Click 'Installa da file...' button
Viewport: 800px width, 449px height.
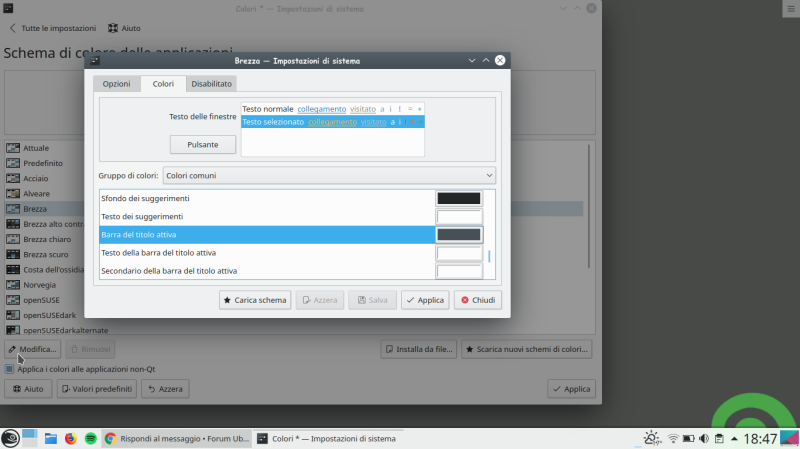(x=419, y=349)
